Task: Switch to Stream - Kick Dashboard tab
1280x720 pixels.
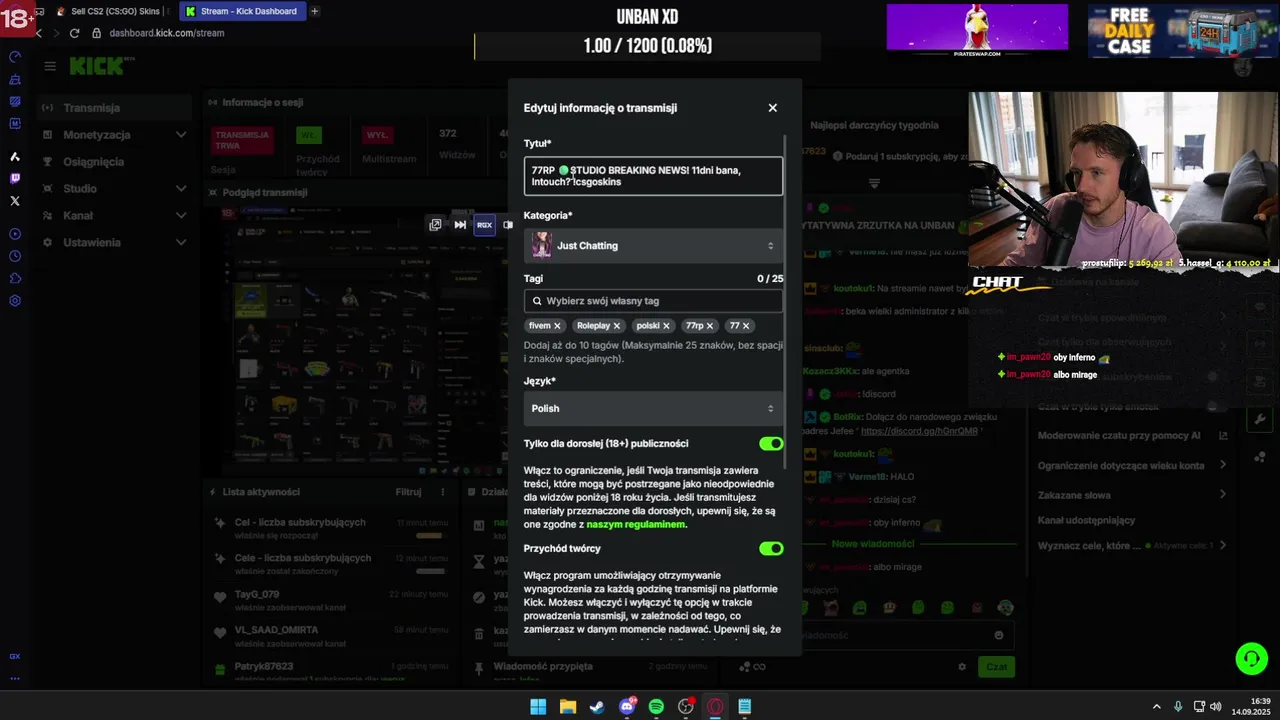Action: click(243, 11)
